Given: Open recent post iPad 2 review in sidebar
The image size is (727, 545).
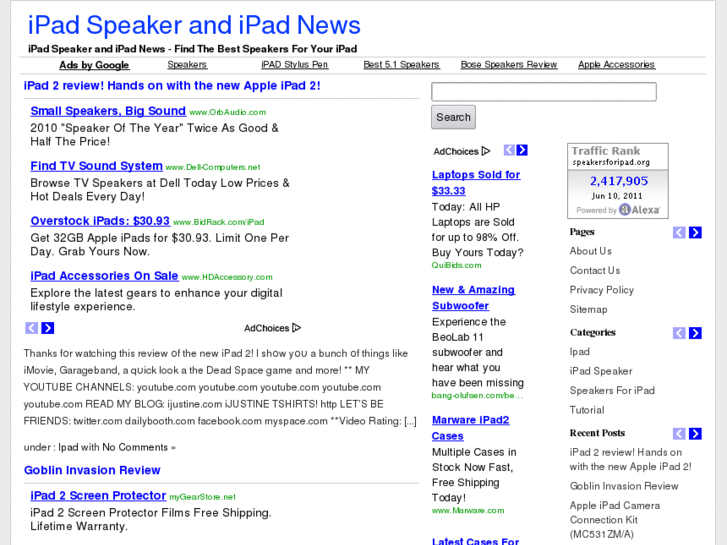Looking at the screenshot, I should click(631, 459).
